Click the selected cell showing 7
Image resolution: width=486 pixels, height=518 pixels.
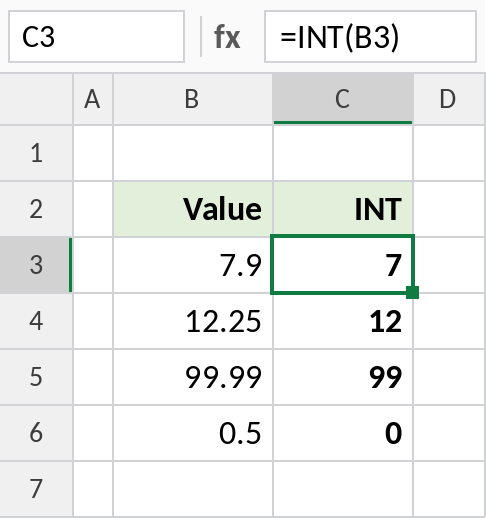click(x=343, y=265)
